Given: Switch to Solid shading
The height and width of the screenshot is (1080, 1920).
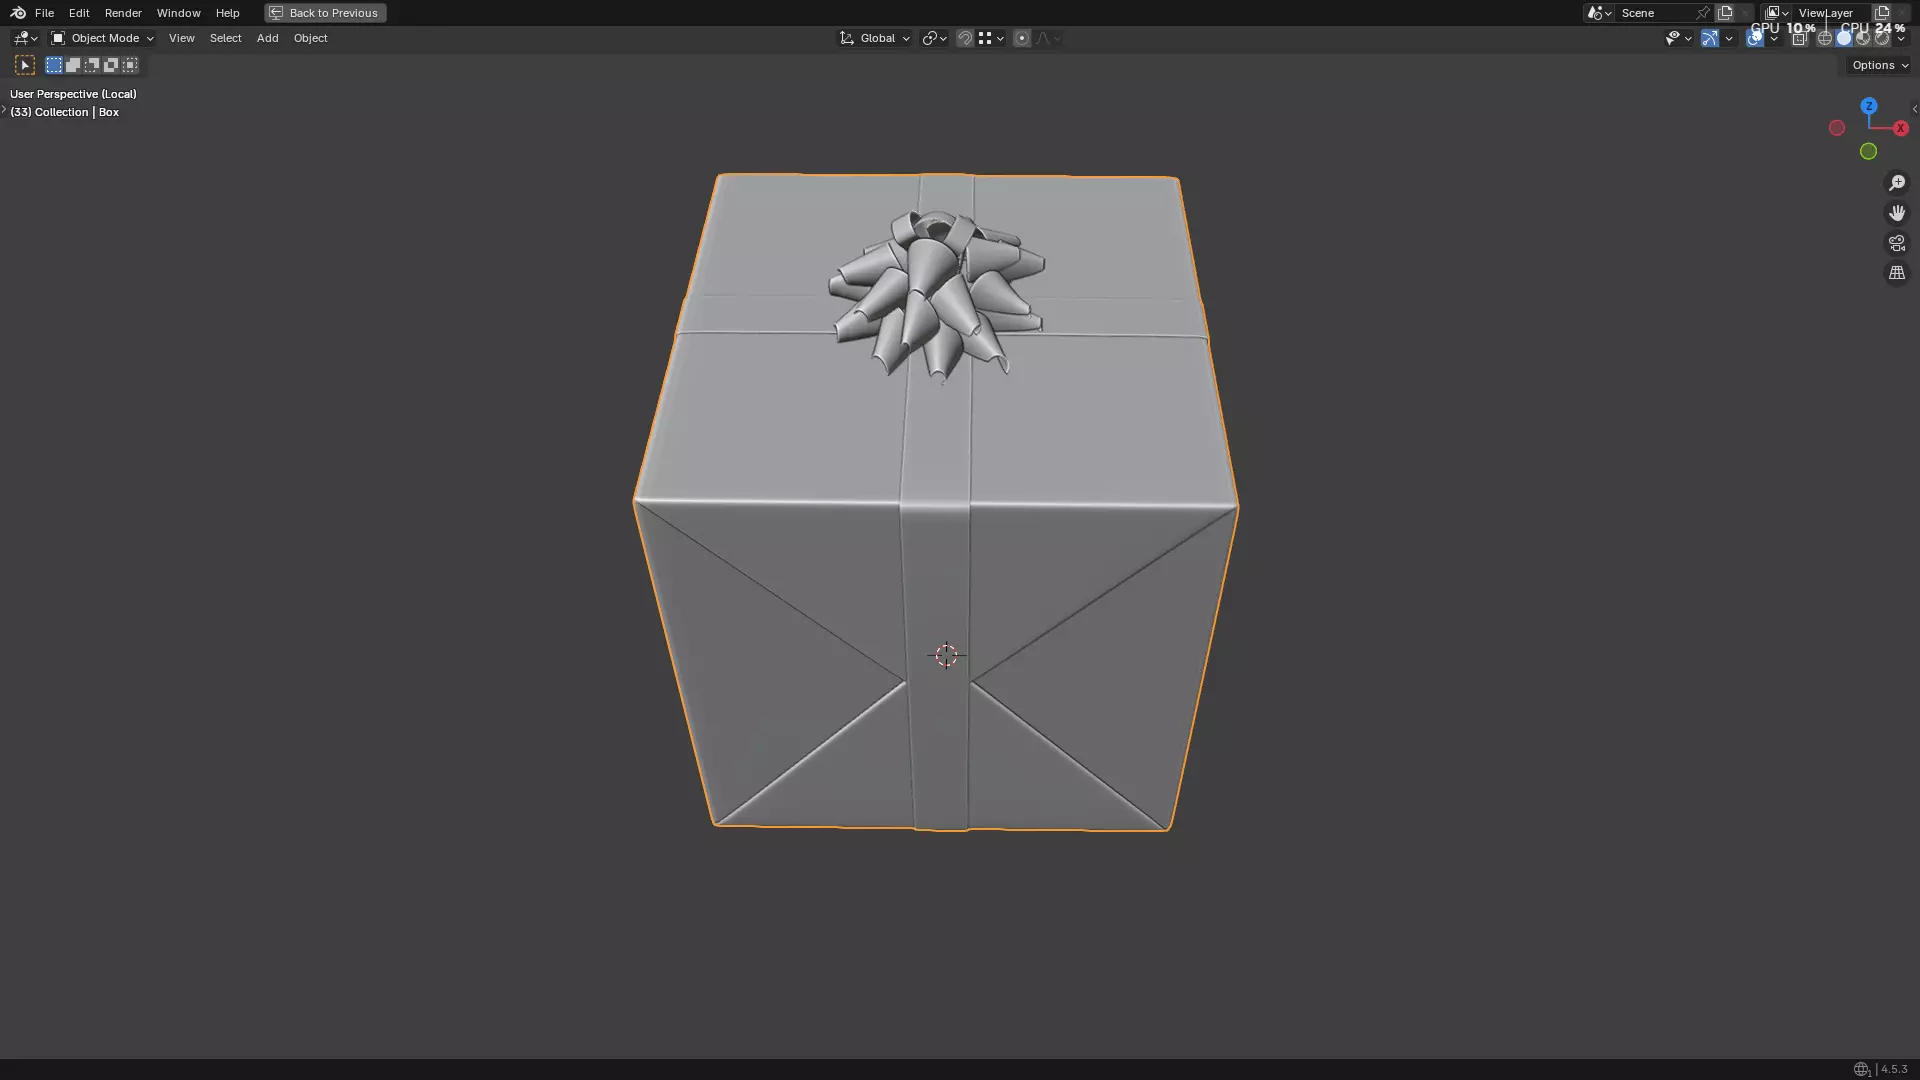Looking at the screenshot, I should [x=1844, y=38].
